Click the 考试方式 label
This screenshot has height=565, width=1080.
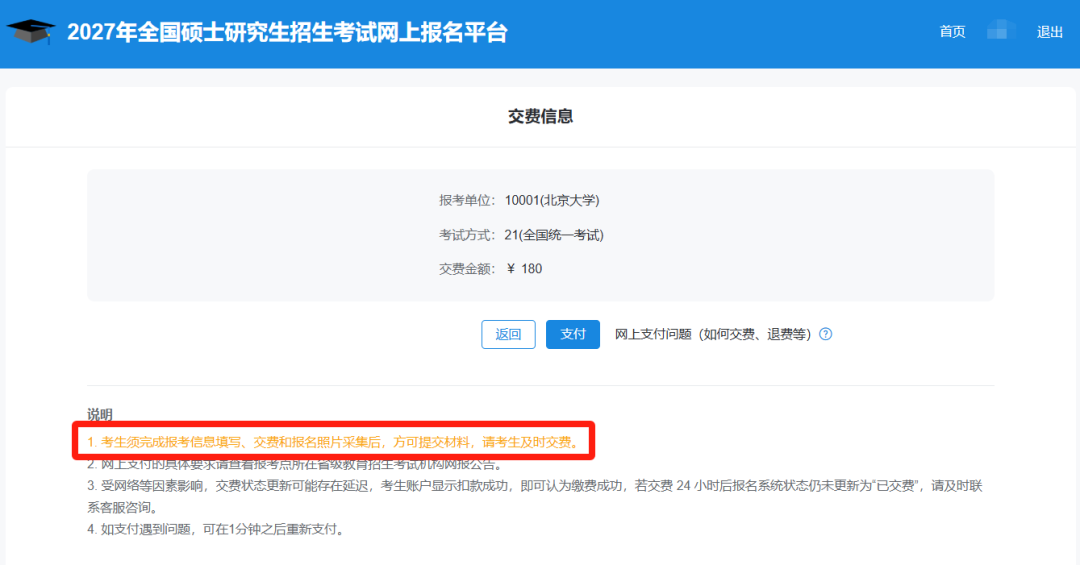click(x=467, y=235)
